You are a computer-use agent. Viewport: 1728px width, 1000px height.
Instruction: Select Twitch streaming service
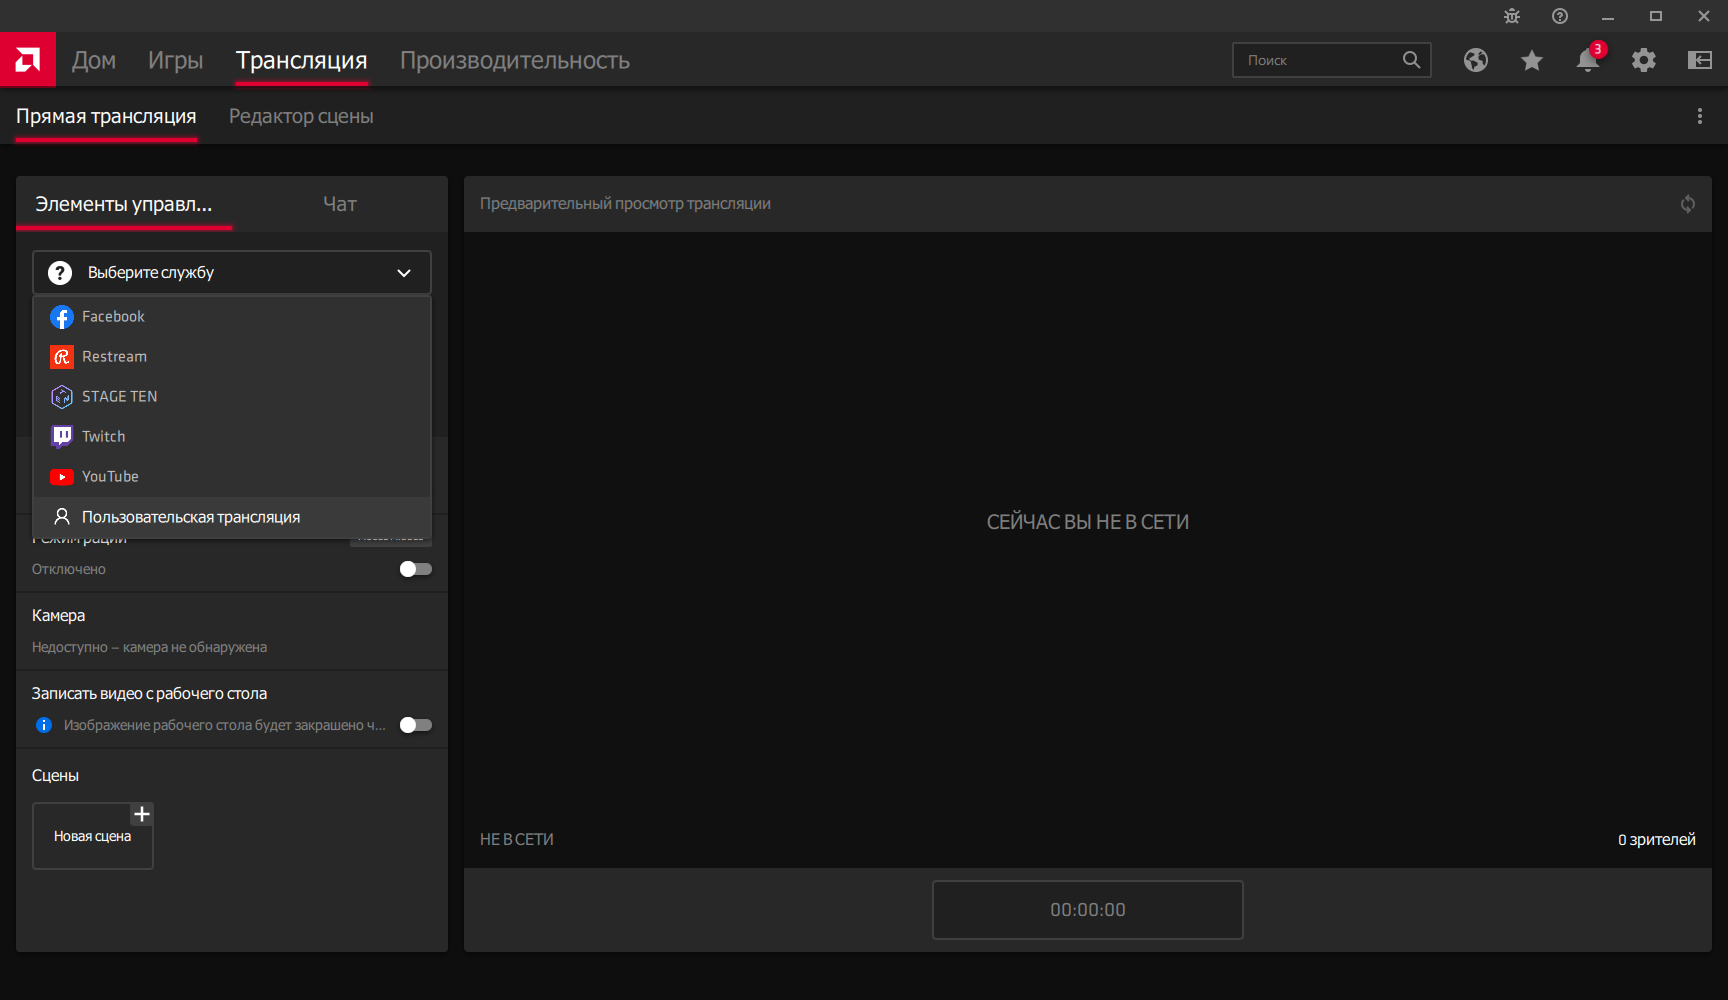coord(232,437)
